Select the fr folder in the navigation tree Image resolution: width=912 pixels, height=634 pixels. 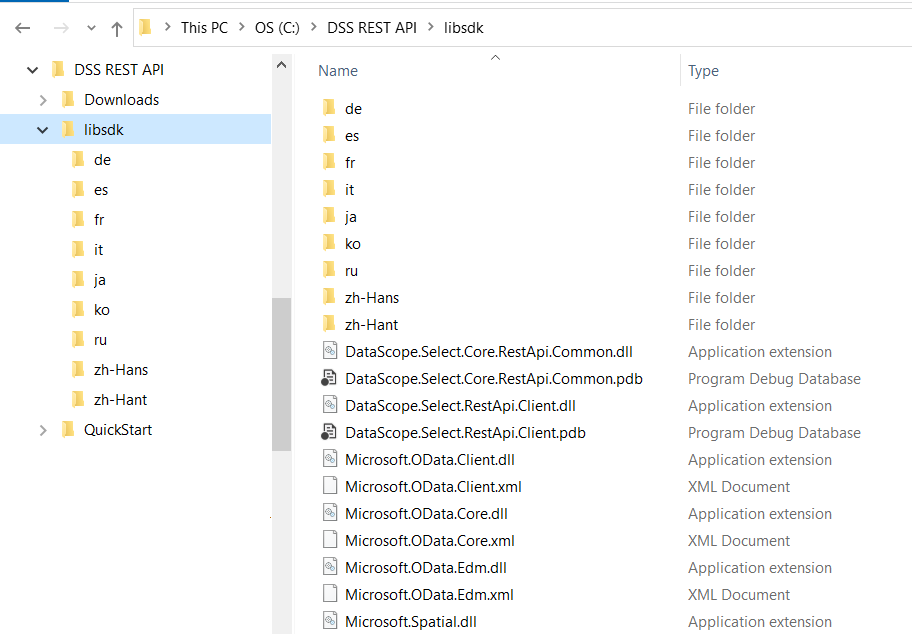click(99, 220)
